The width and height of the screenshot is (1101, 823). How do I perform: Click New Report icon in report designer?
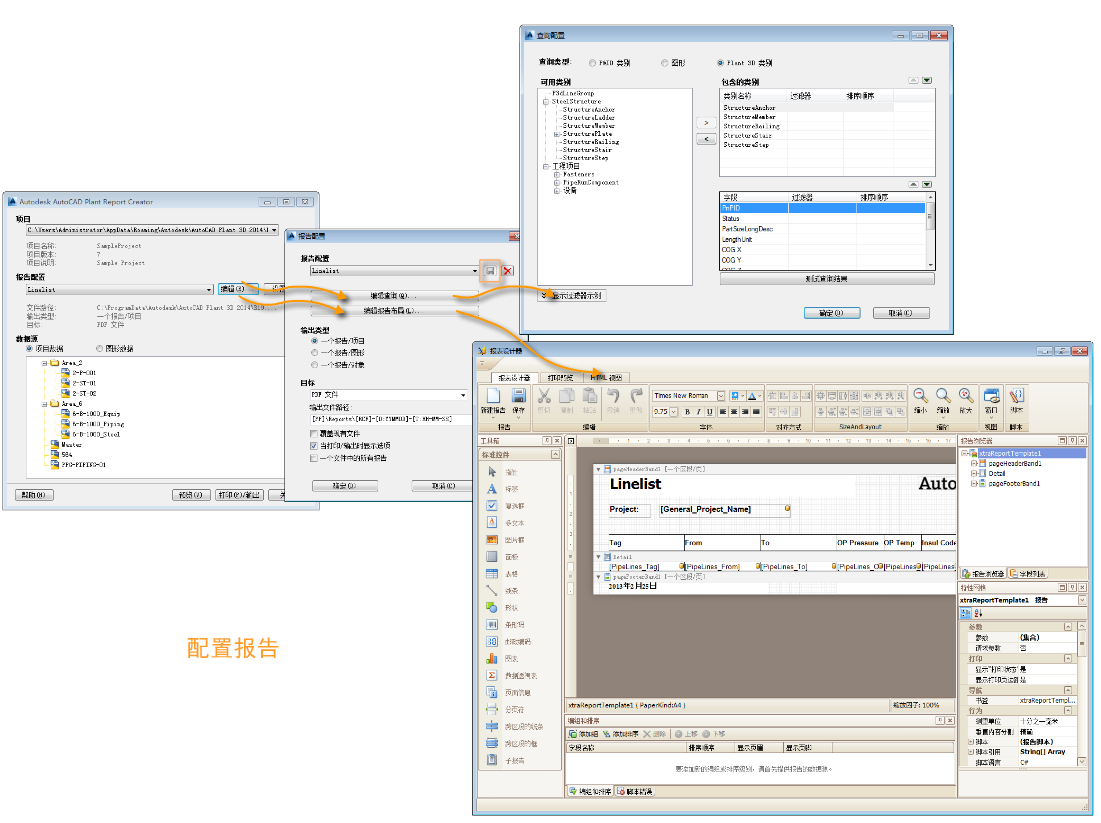pos(493,396)
